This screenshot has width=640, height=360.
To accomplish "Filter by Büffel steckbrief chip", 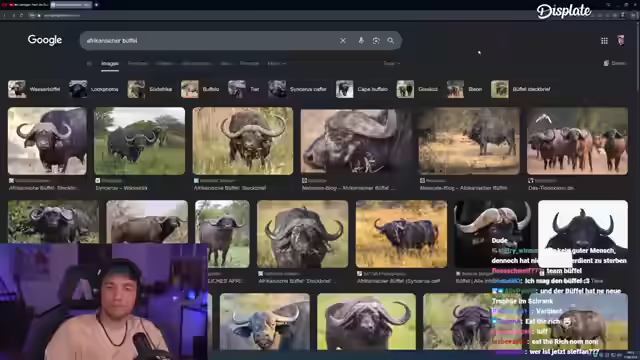I will pos(521,89).
